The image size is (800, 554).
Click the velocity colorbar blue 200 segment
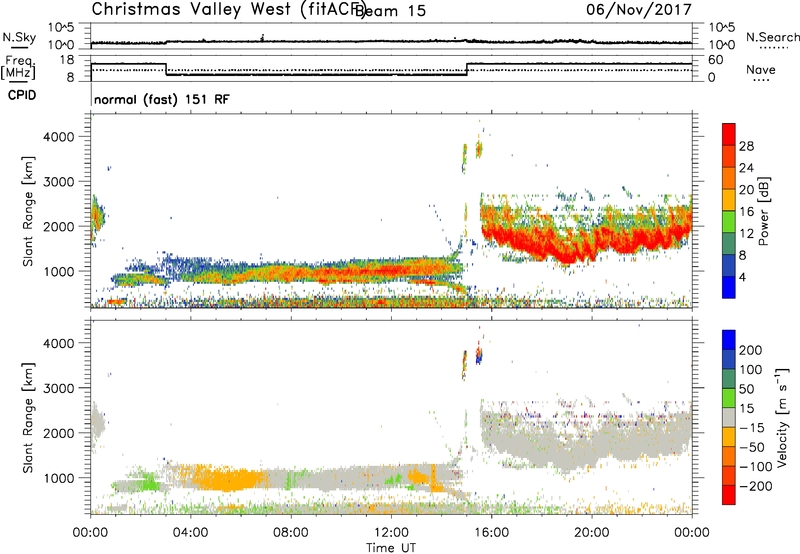coord(729,340)
